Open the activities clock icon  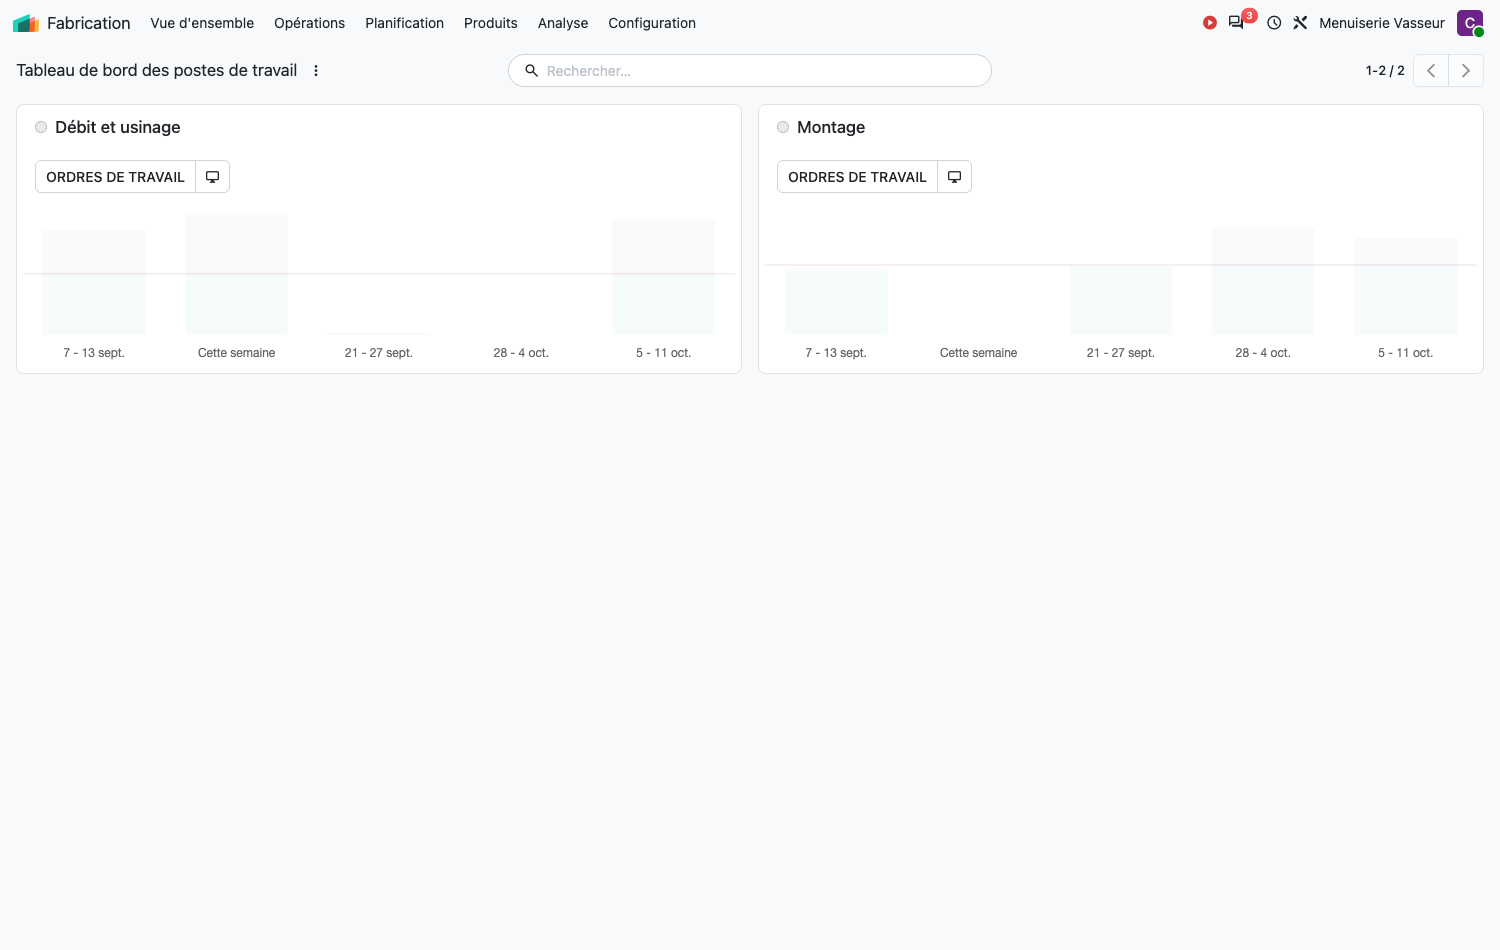1274,23
